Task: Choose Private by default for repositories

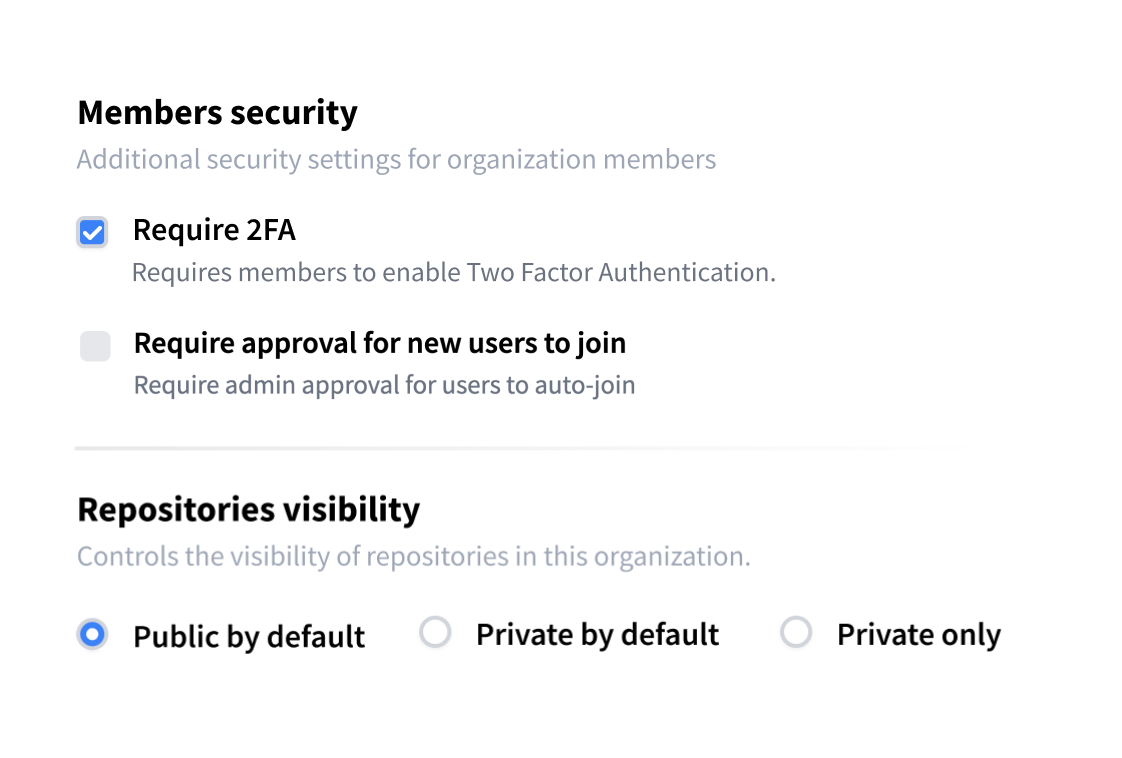Action: [436, 634]
